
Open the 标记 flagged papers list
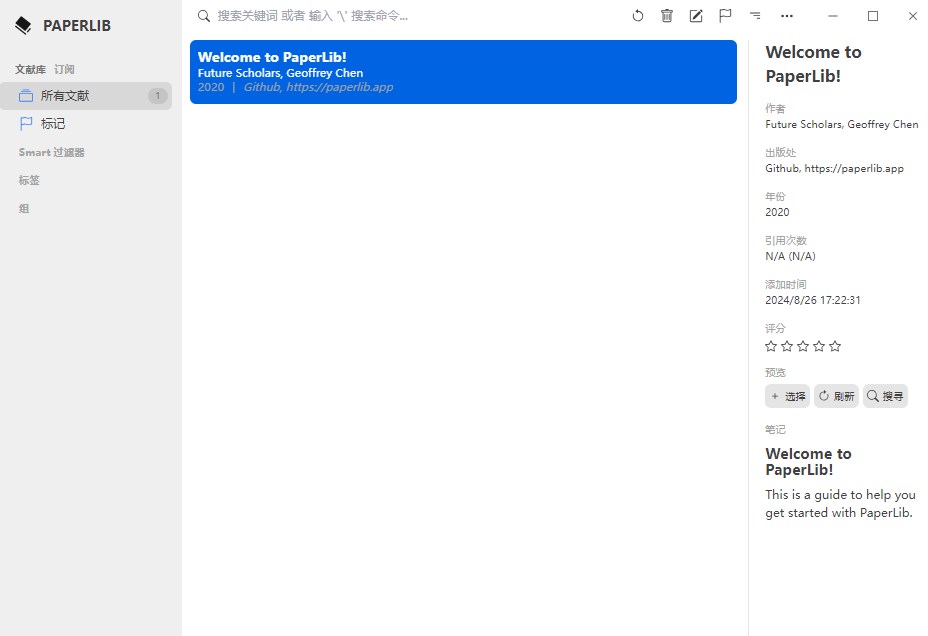(x=53, y=124)
